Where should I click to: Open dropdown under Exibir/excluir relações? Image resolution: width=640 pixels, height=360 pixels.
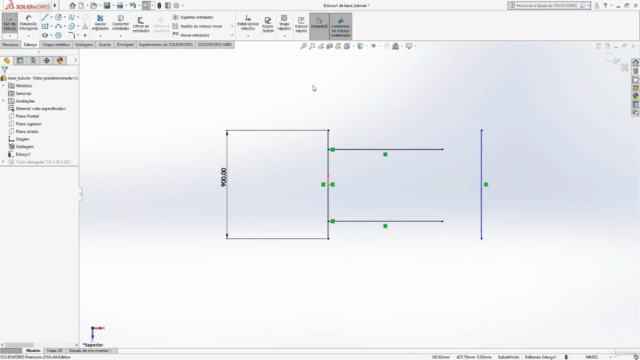click(x=248, y=36)
